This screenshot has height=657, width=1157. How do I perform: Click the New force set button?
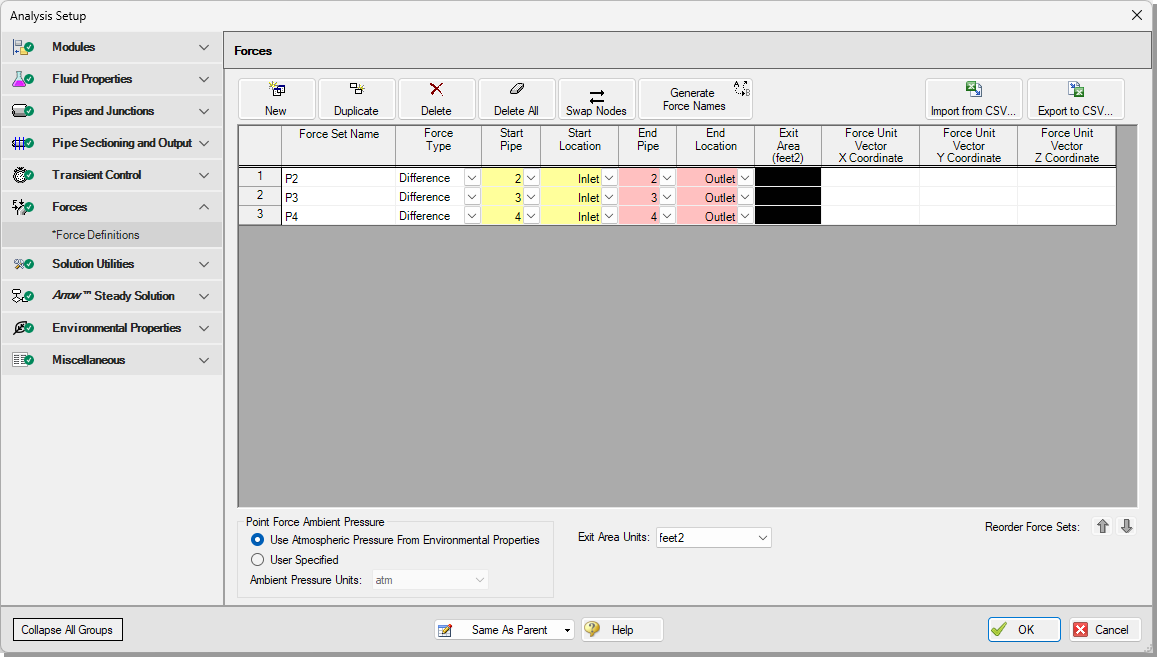click(276, 99)
